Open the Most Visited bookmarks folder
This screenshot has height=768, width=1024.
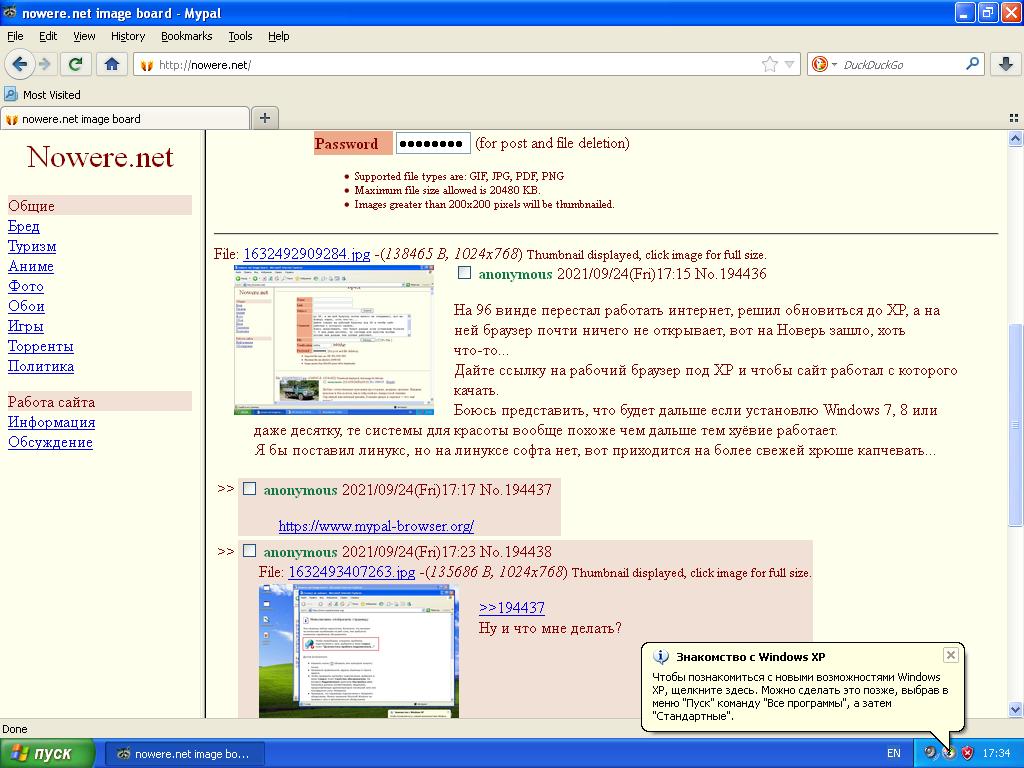(x=42, y=95)
